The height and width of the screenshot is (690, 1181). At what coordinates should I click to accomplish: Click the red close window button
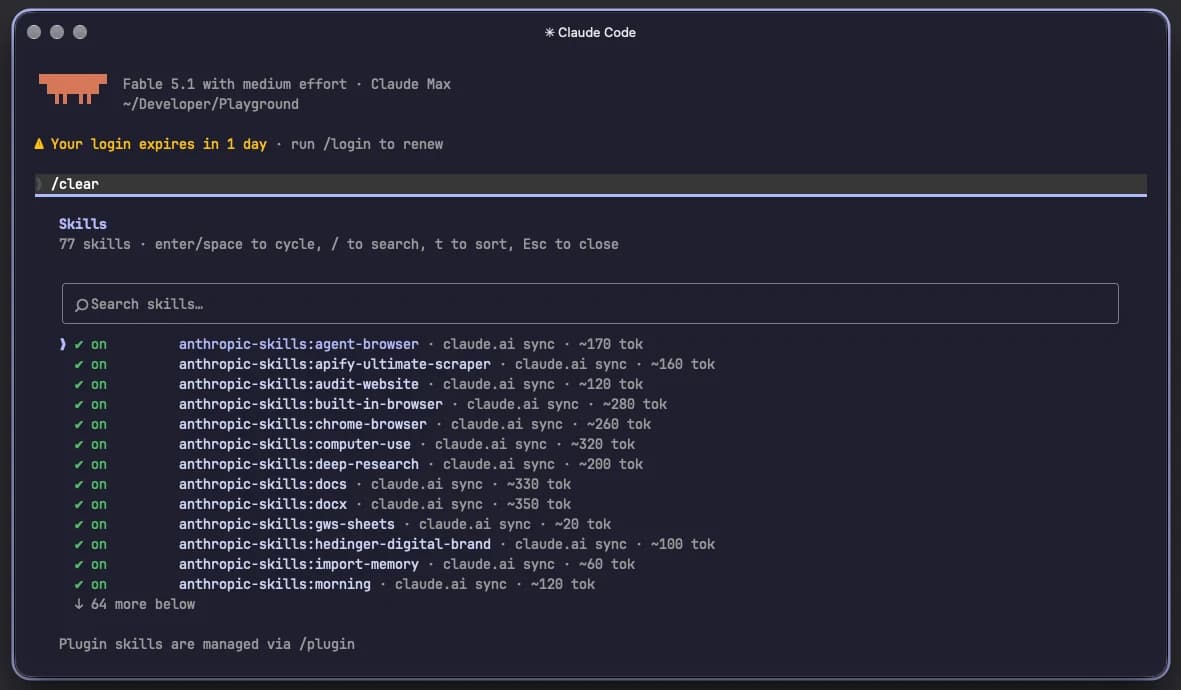pyautogui.click(x=34, y=32)
